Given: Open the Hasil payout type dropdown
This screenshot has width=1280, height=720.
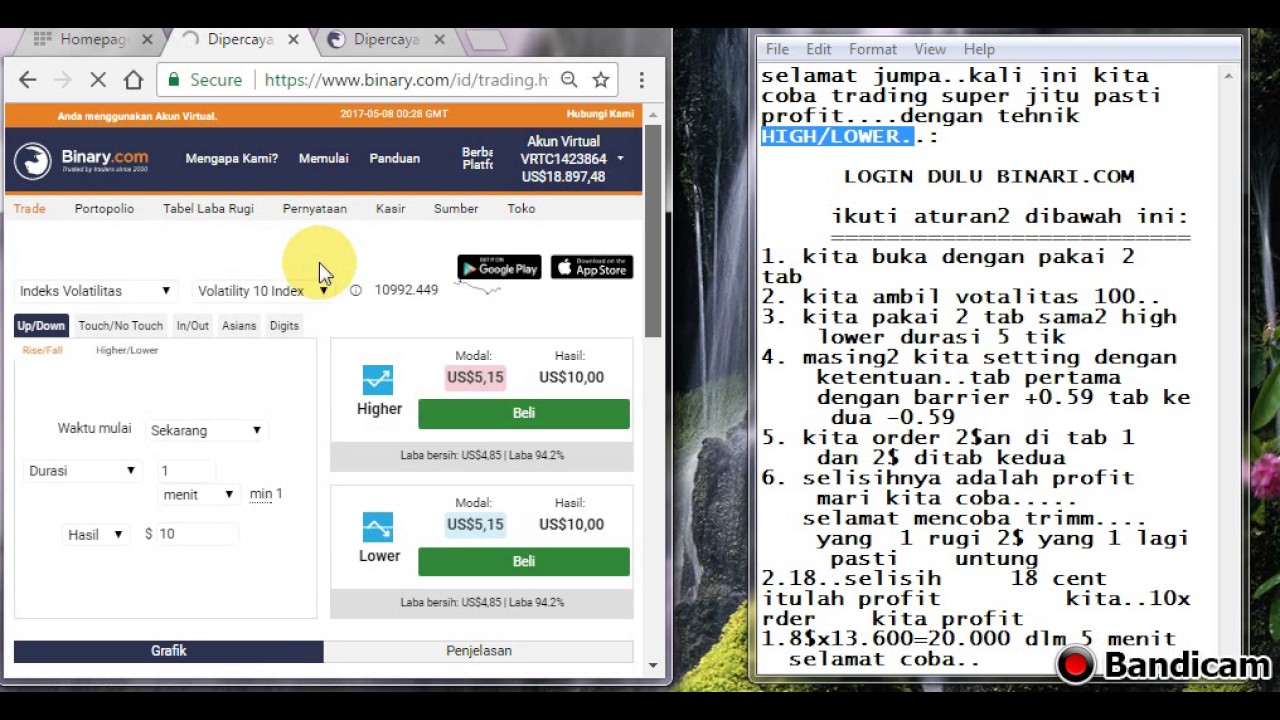Looking at the screenshot, I should [95, 534].
